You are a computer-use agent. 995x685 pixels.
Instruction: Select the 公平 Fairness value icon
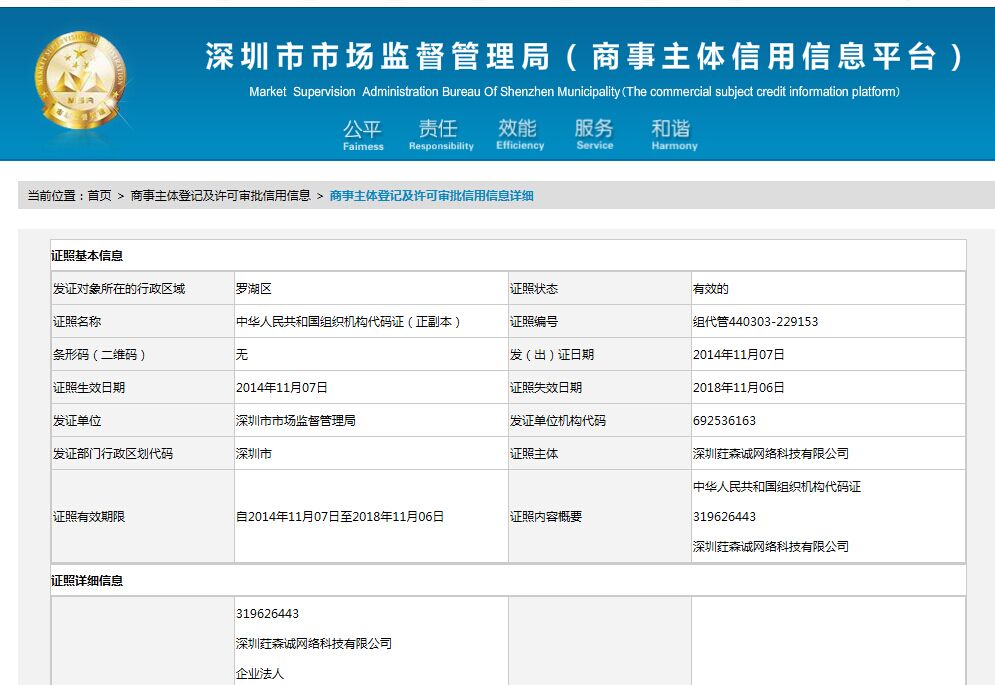363,133
